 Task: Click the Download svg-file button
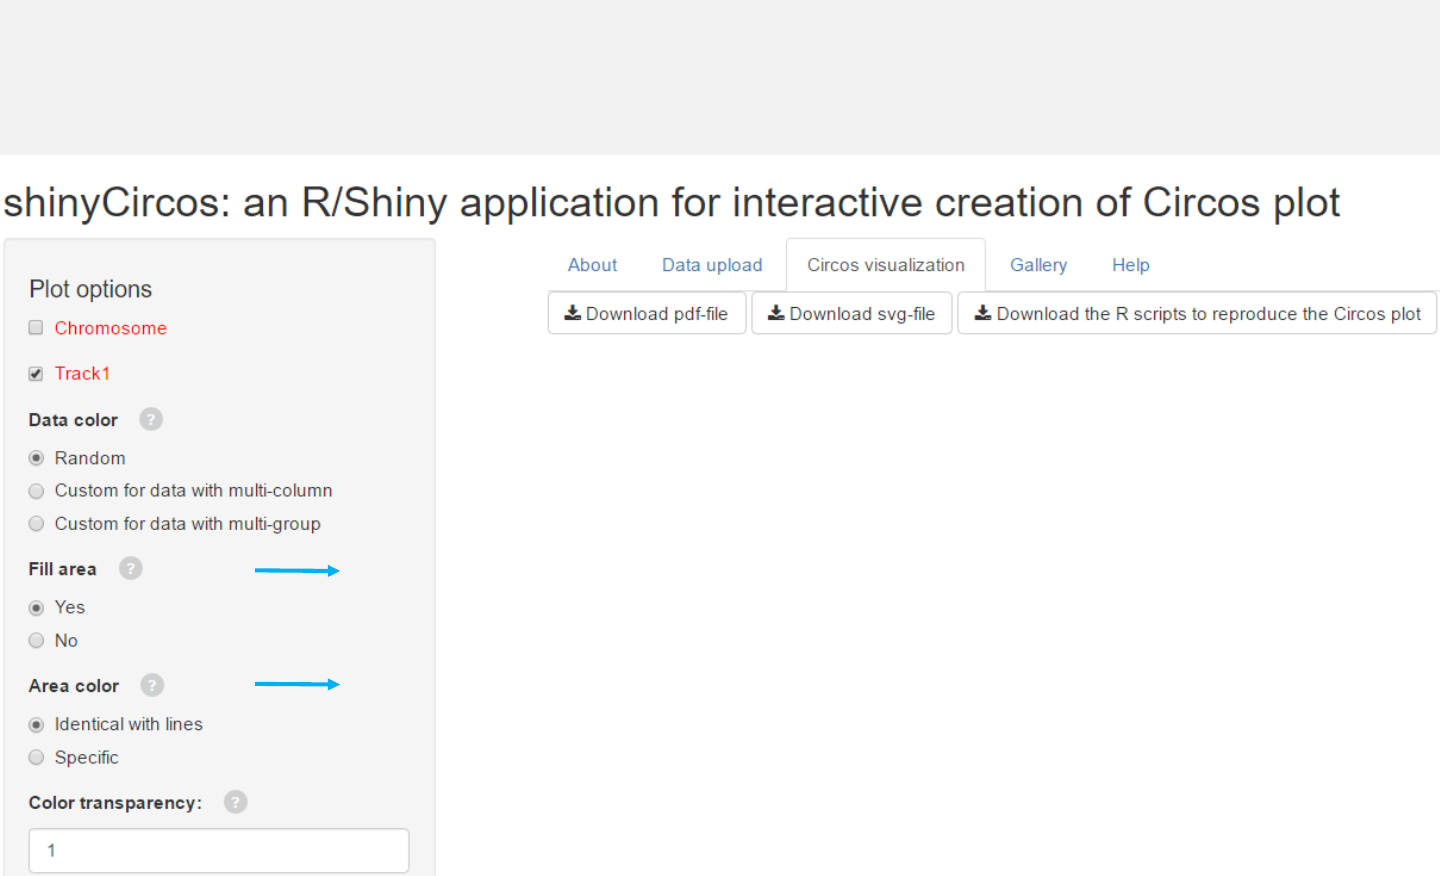[x=852, y=313]
